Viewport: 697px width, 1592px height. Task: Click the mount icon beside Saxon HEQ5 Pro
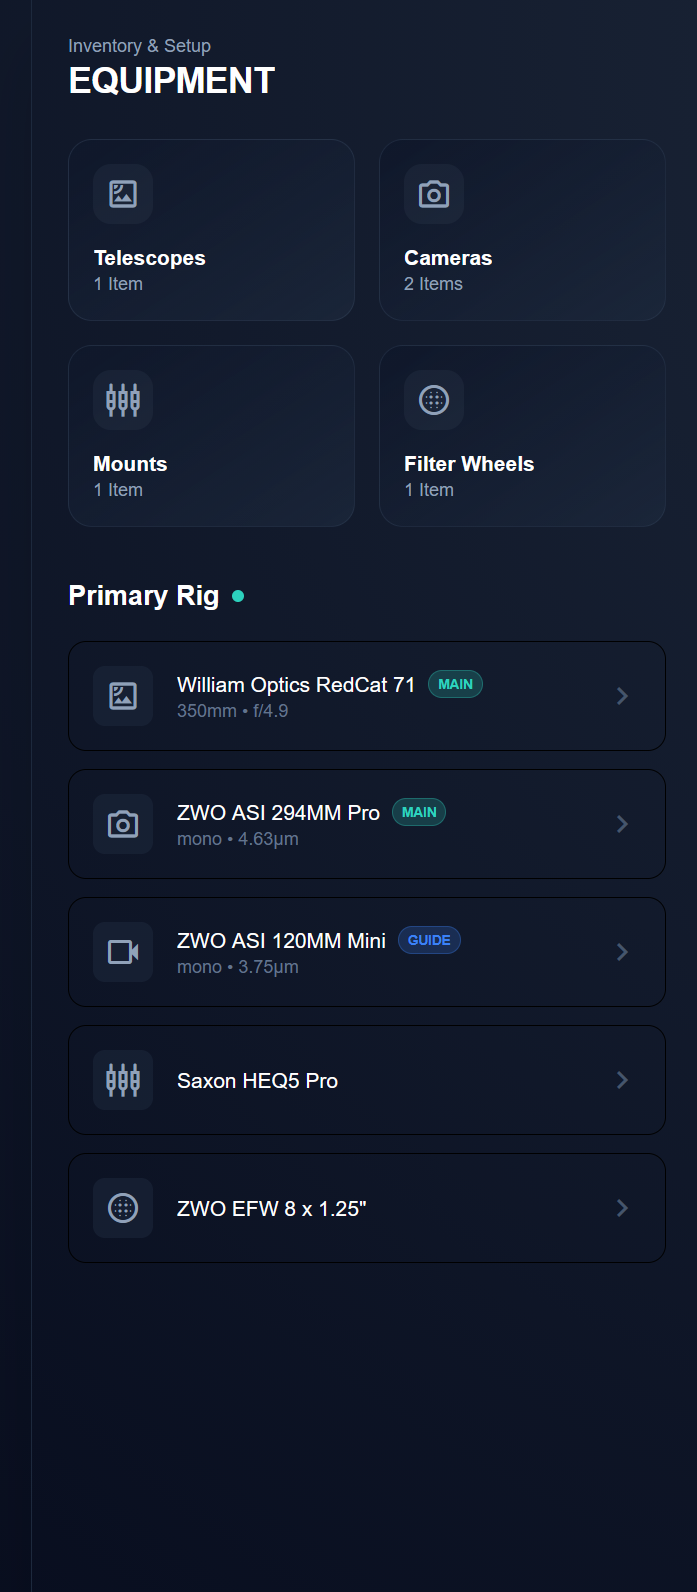(x=122, y=1080)
